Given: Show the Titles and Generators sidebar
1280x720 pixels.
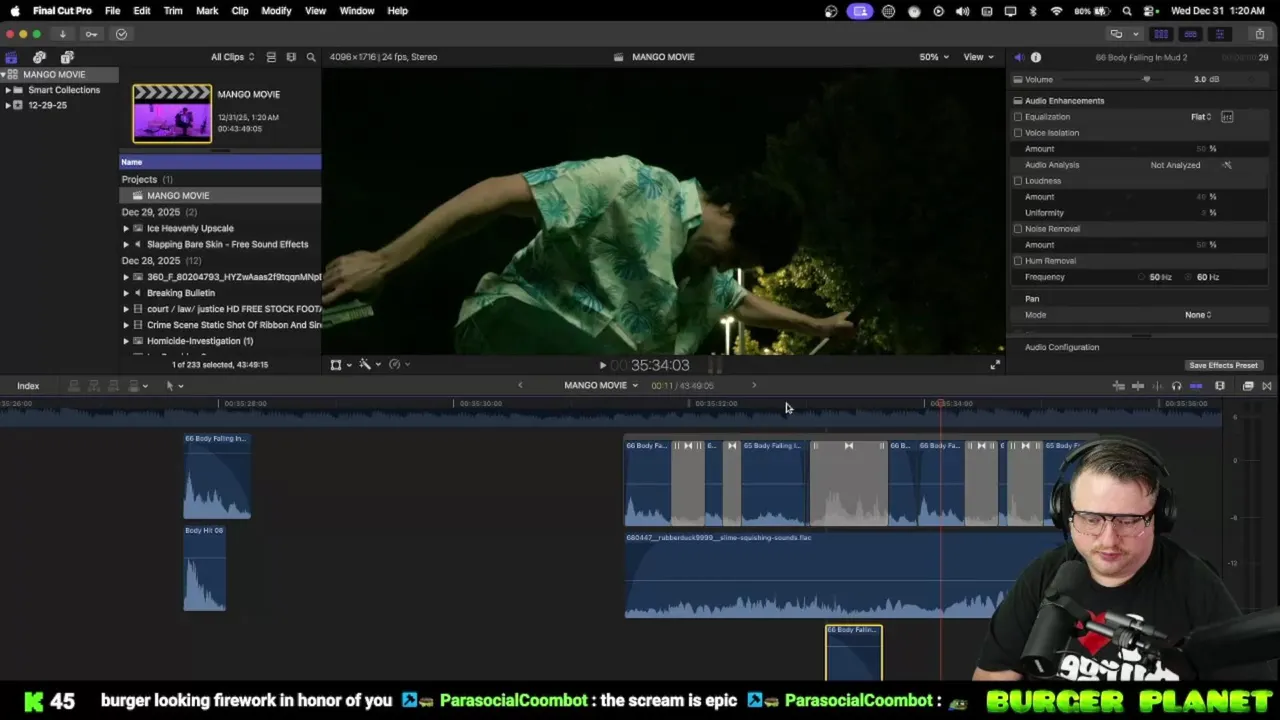Looking at the screenshot, I should (67, 57).
